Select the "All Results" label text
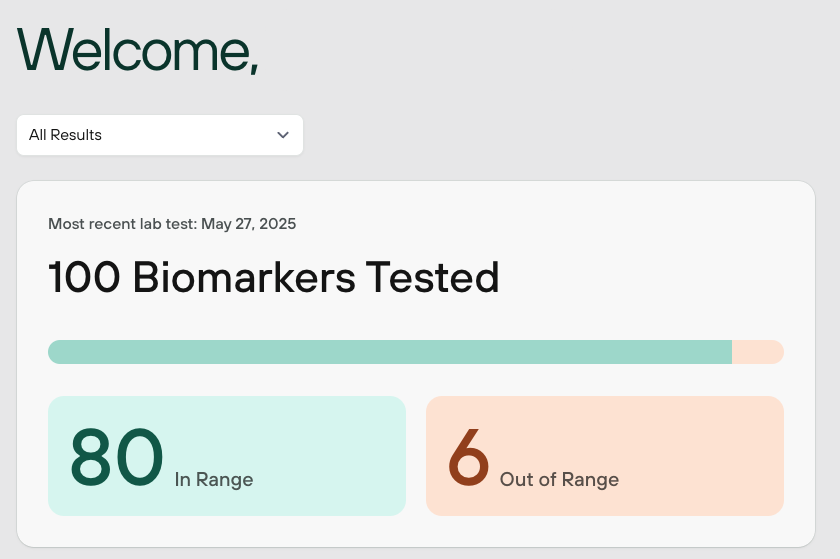840x559 pixels. (x=65, y=135)
